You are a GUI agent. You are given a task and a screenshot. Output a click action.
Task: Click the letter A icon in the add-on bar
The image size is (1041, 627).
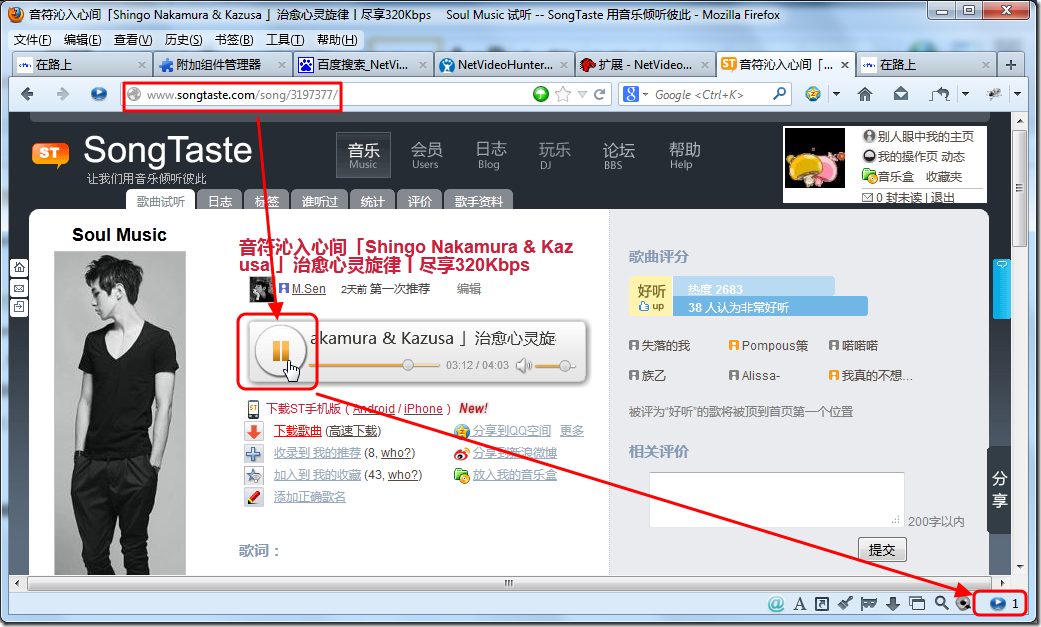pyautogui.click(x=800, y=603)
